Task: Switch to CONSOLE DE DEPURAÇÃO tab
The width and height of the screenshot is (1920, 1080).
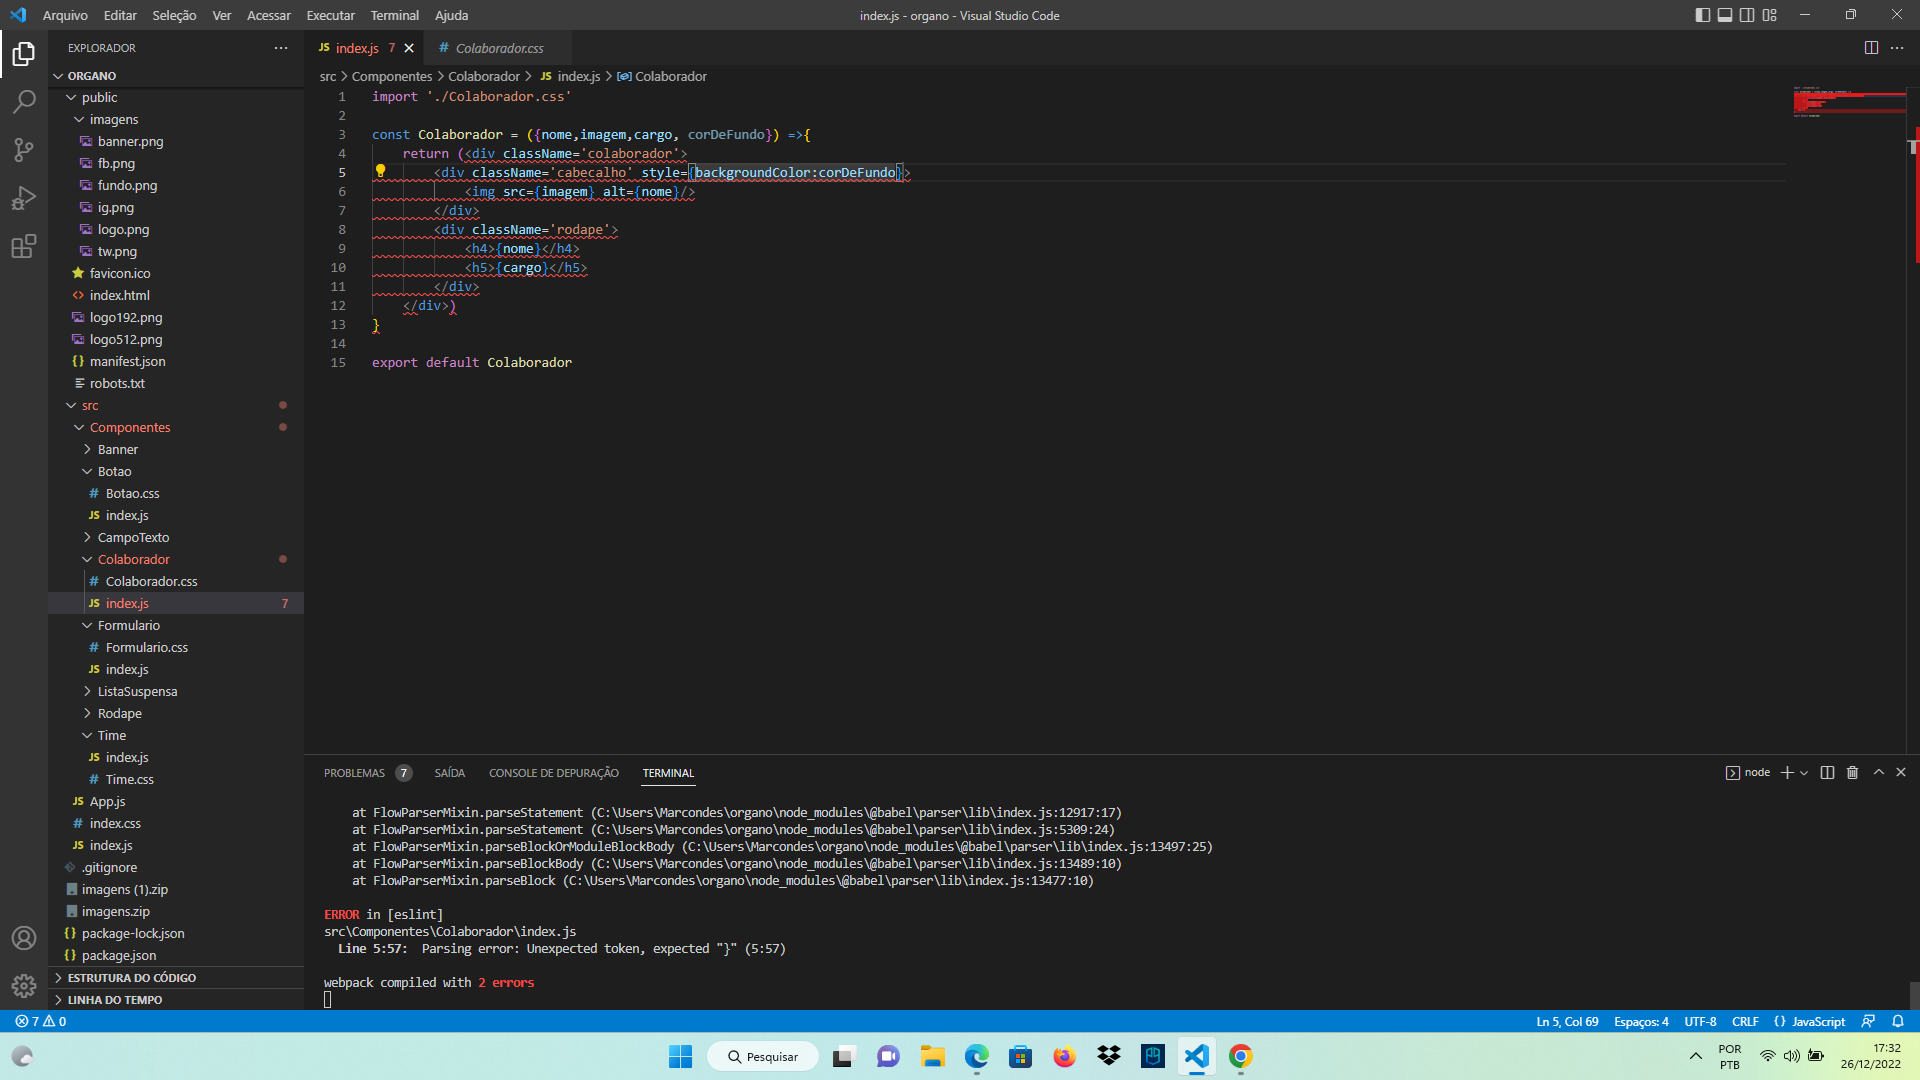Action: (x=554, y=773)
